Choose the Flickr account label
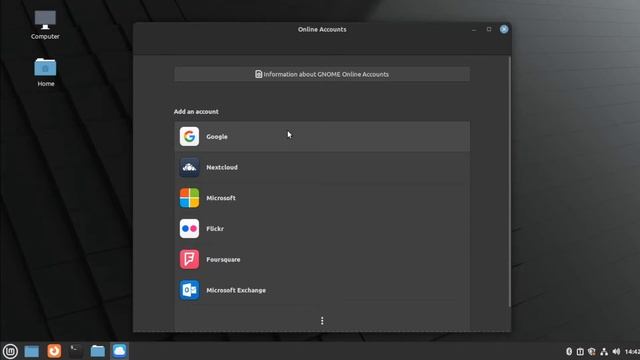 tap(215, 229)
